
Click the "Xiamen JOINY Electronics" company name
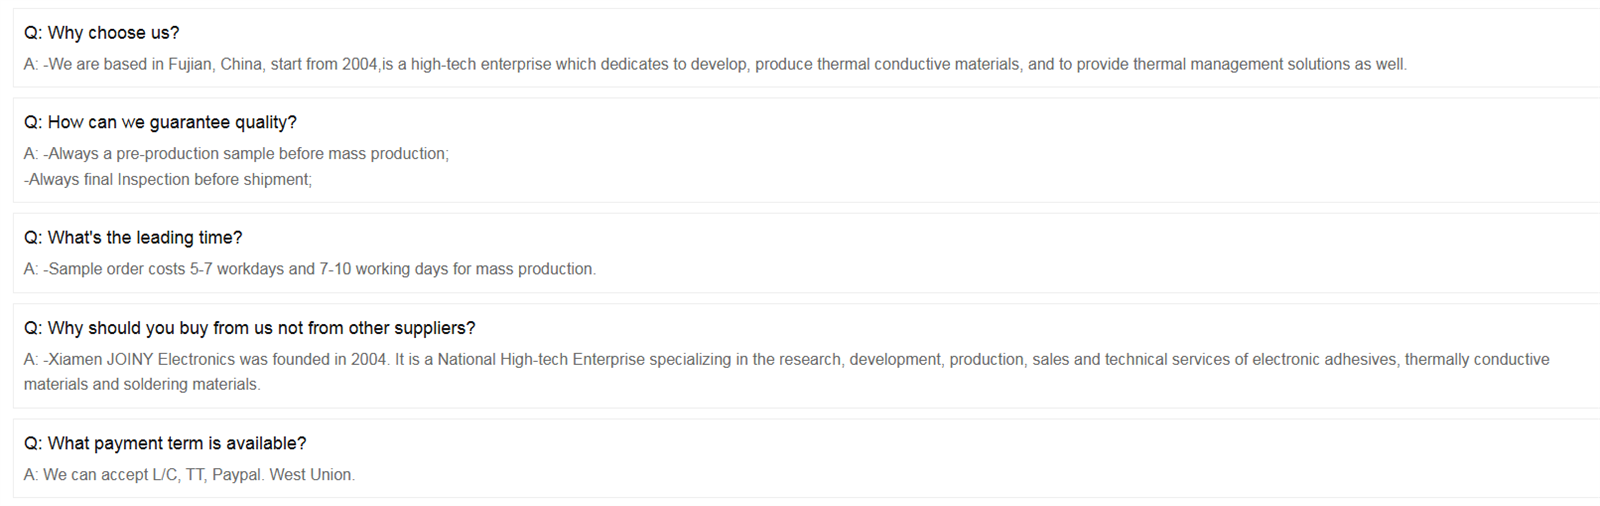pyautogui.click(x=141, y=359)
